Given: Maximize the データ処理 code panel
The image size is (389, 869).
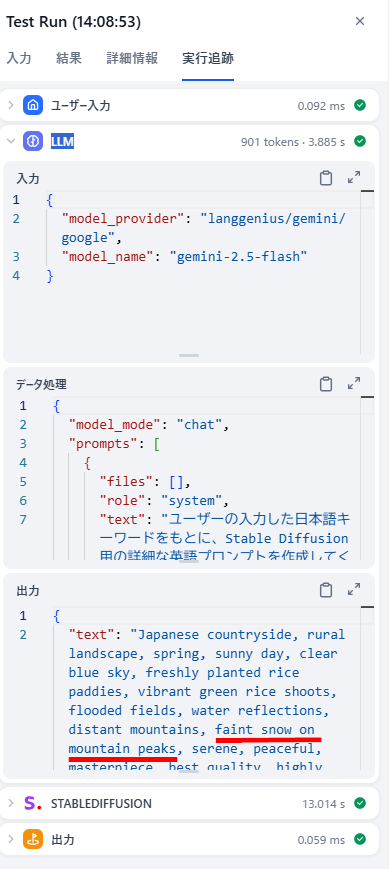Looking at the screenshot, I should (354, 384).
